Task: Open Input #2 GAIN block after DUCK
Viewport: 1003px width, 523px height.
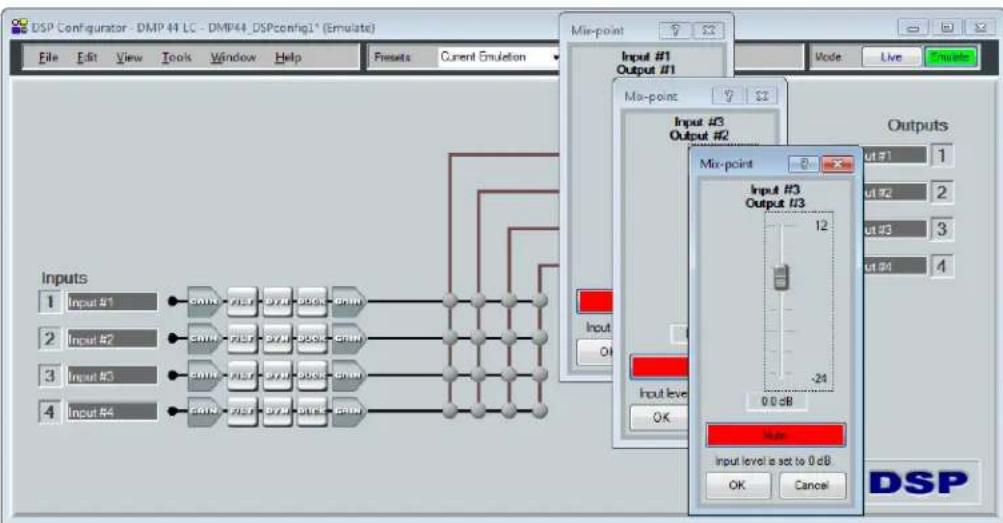Action: 349,338
